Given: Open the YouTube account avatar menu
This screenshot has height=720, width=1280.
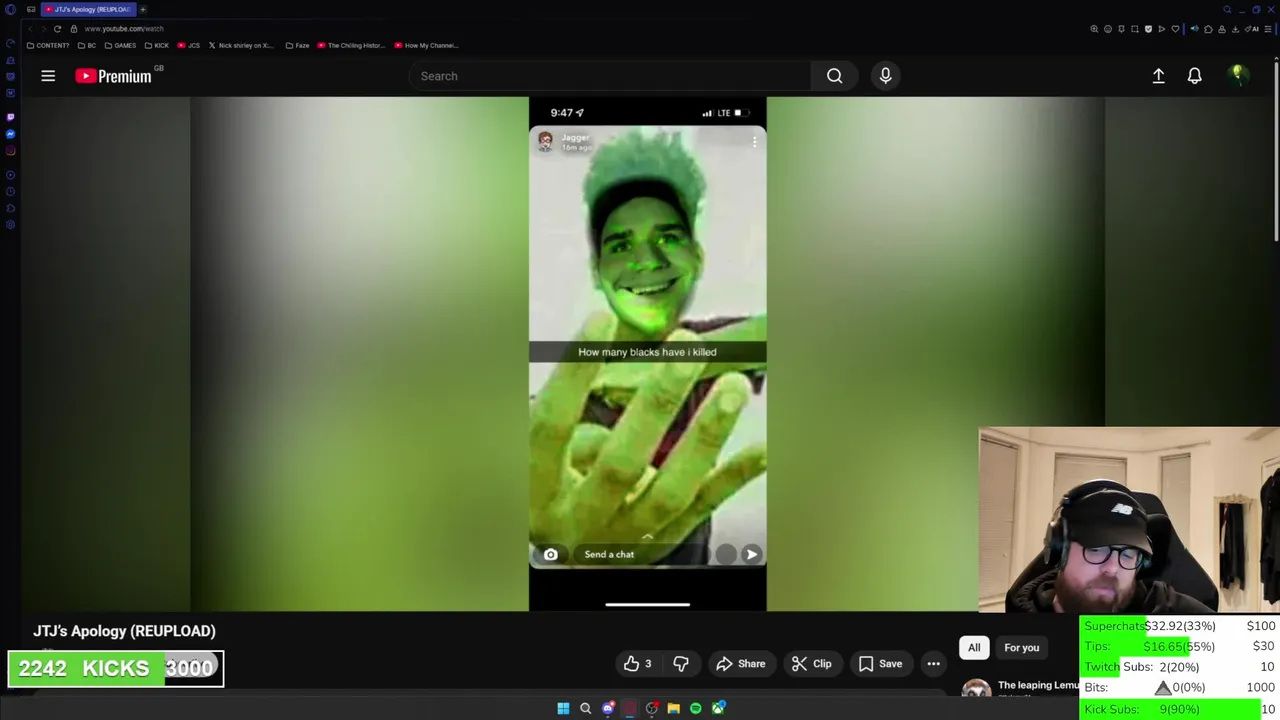Looking at the screenshot, I should [x=1238, y=76].
